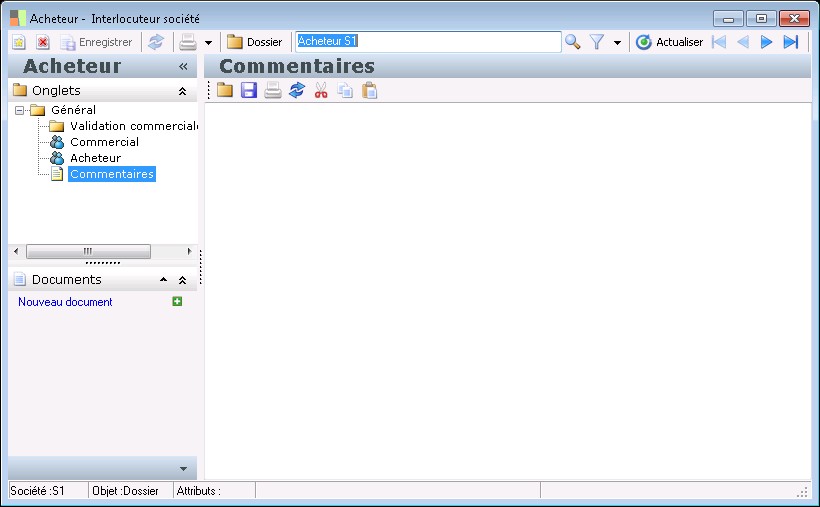Click the red delete record icon

click(x=43, y=42)
